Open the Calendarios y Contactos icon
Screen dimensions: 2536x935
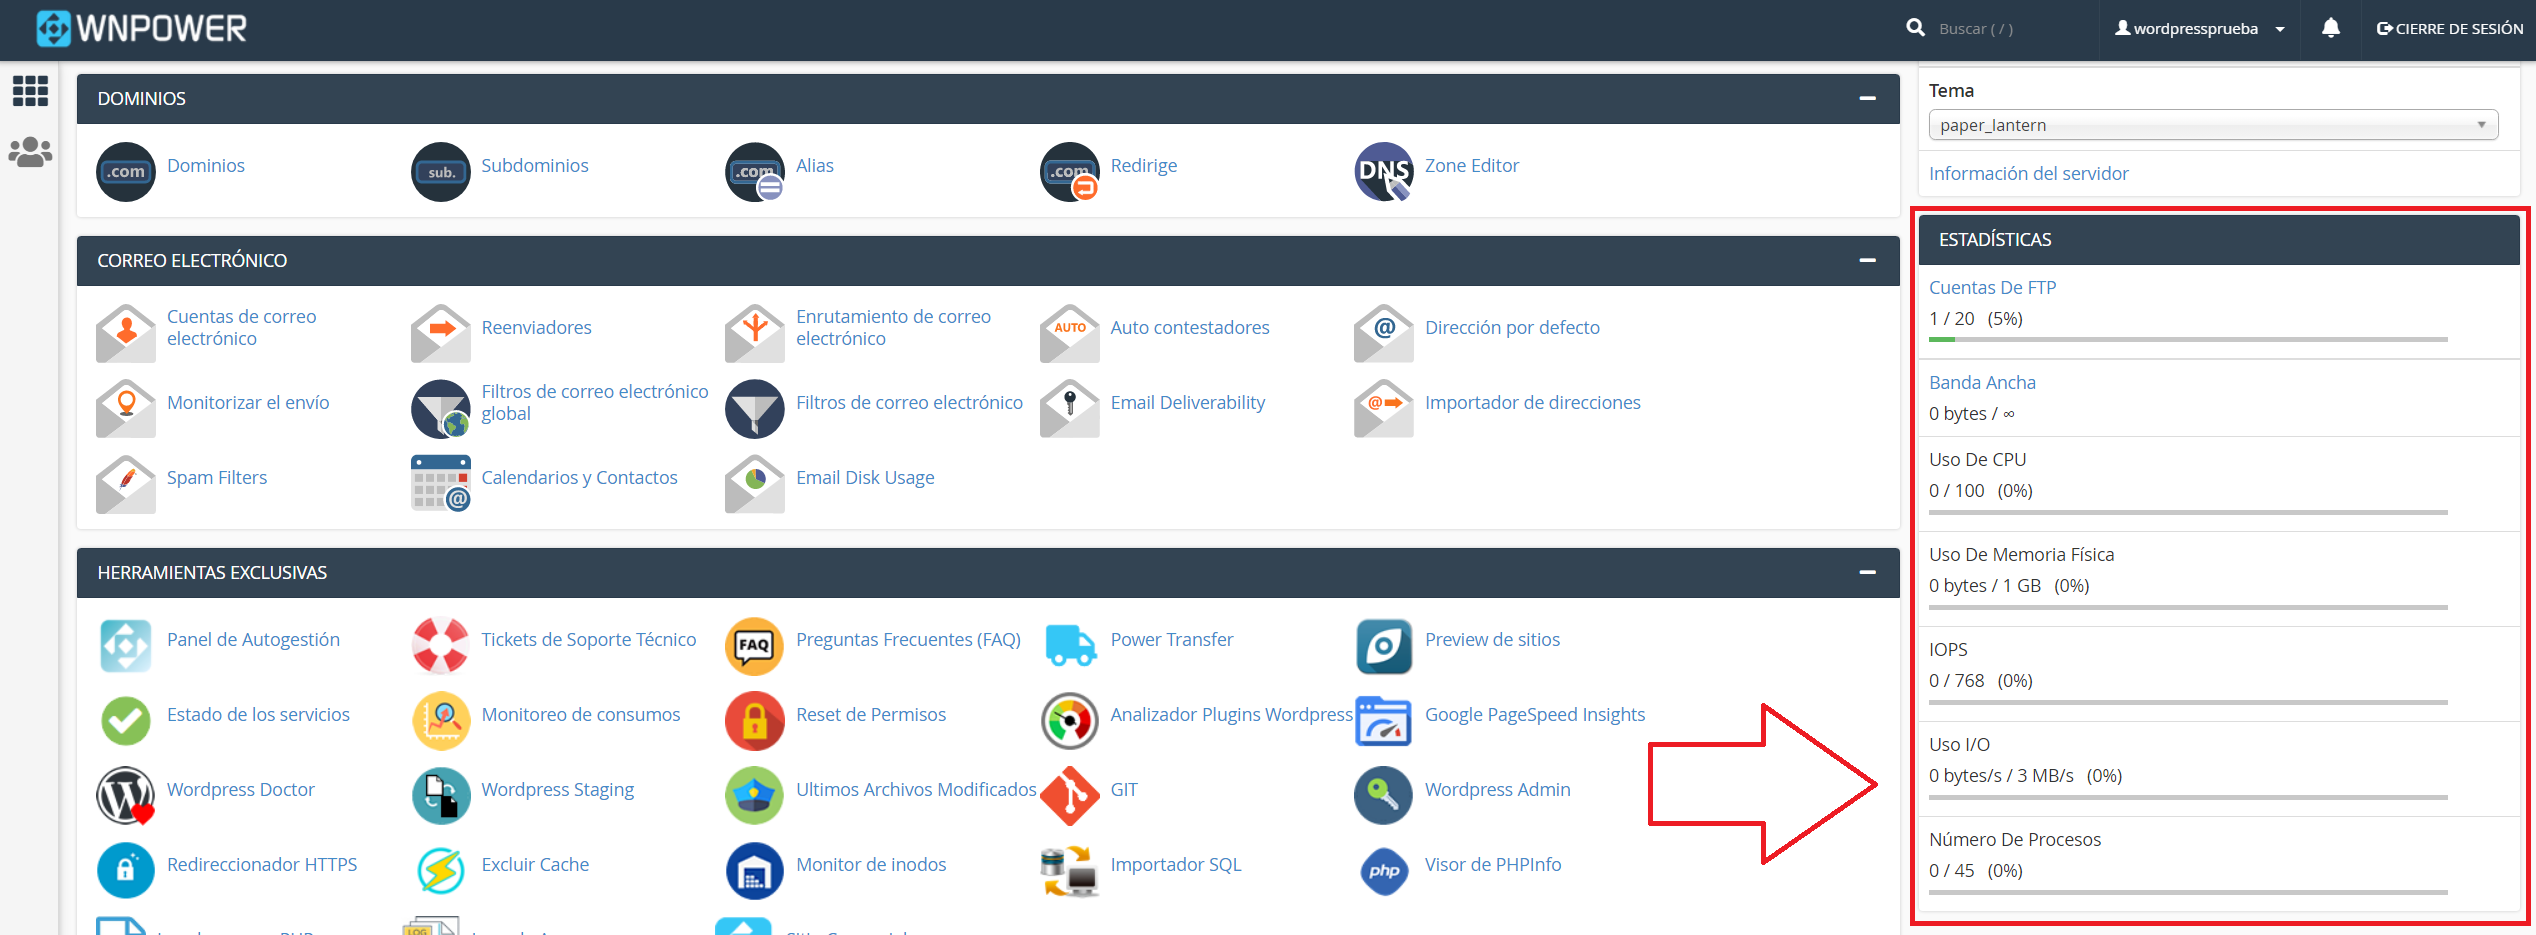click(x=441, y=483)
